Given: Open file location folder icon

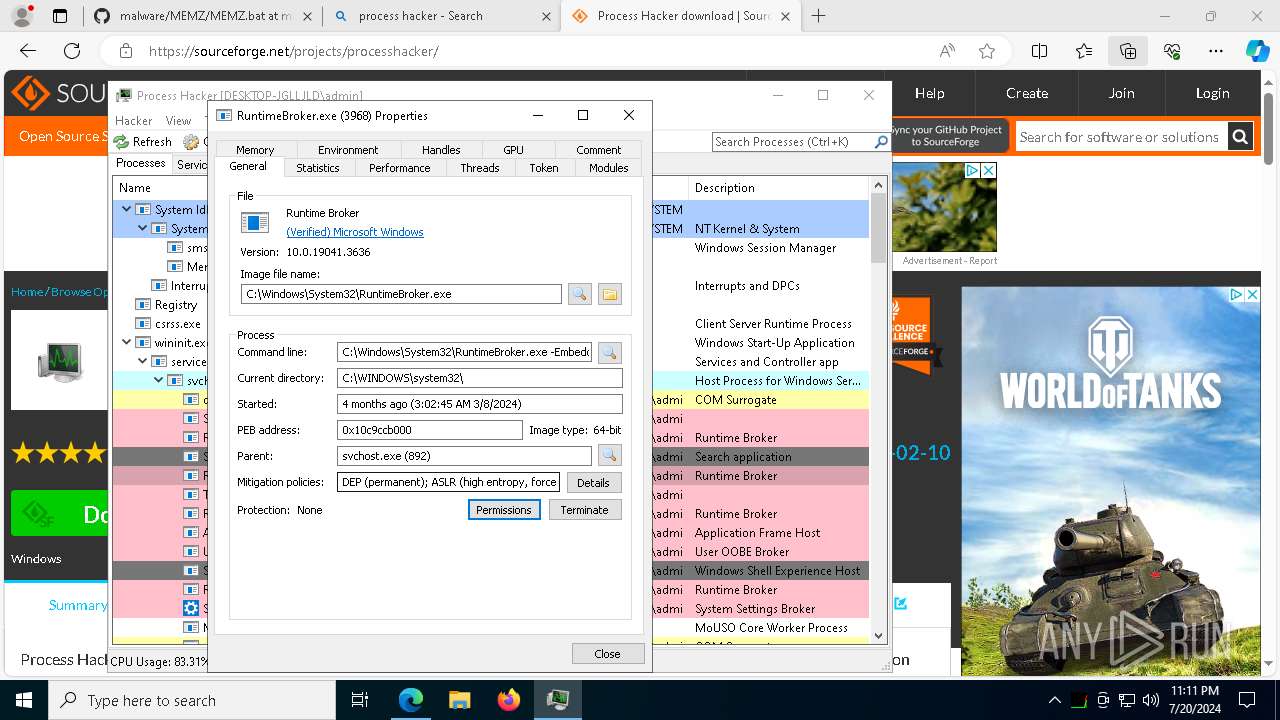Looking at the screenshot, I should (x=610, y=294).
